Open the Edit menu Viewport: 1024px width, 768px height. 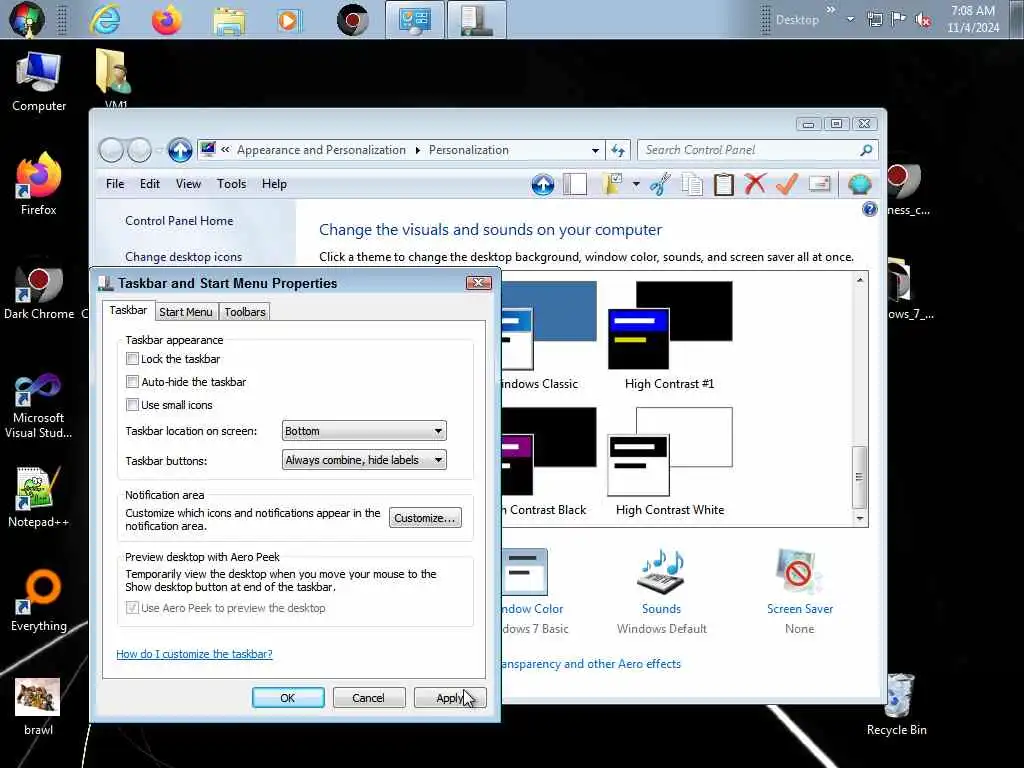pos(150,184)
